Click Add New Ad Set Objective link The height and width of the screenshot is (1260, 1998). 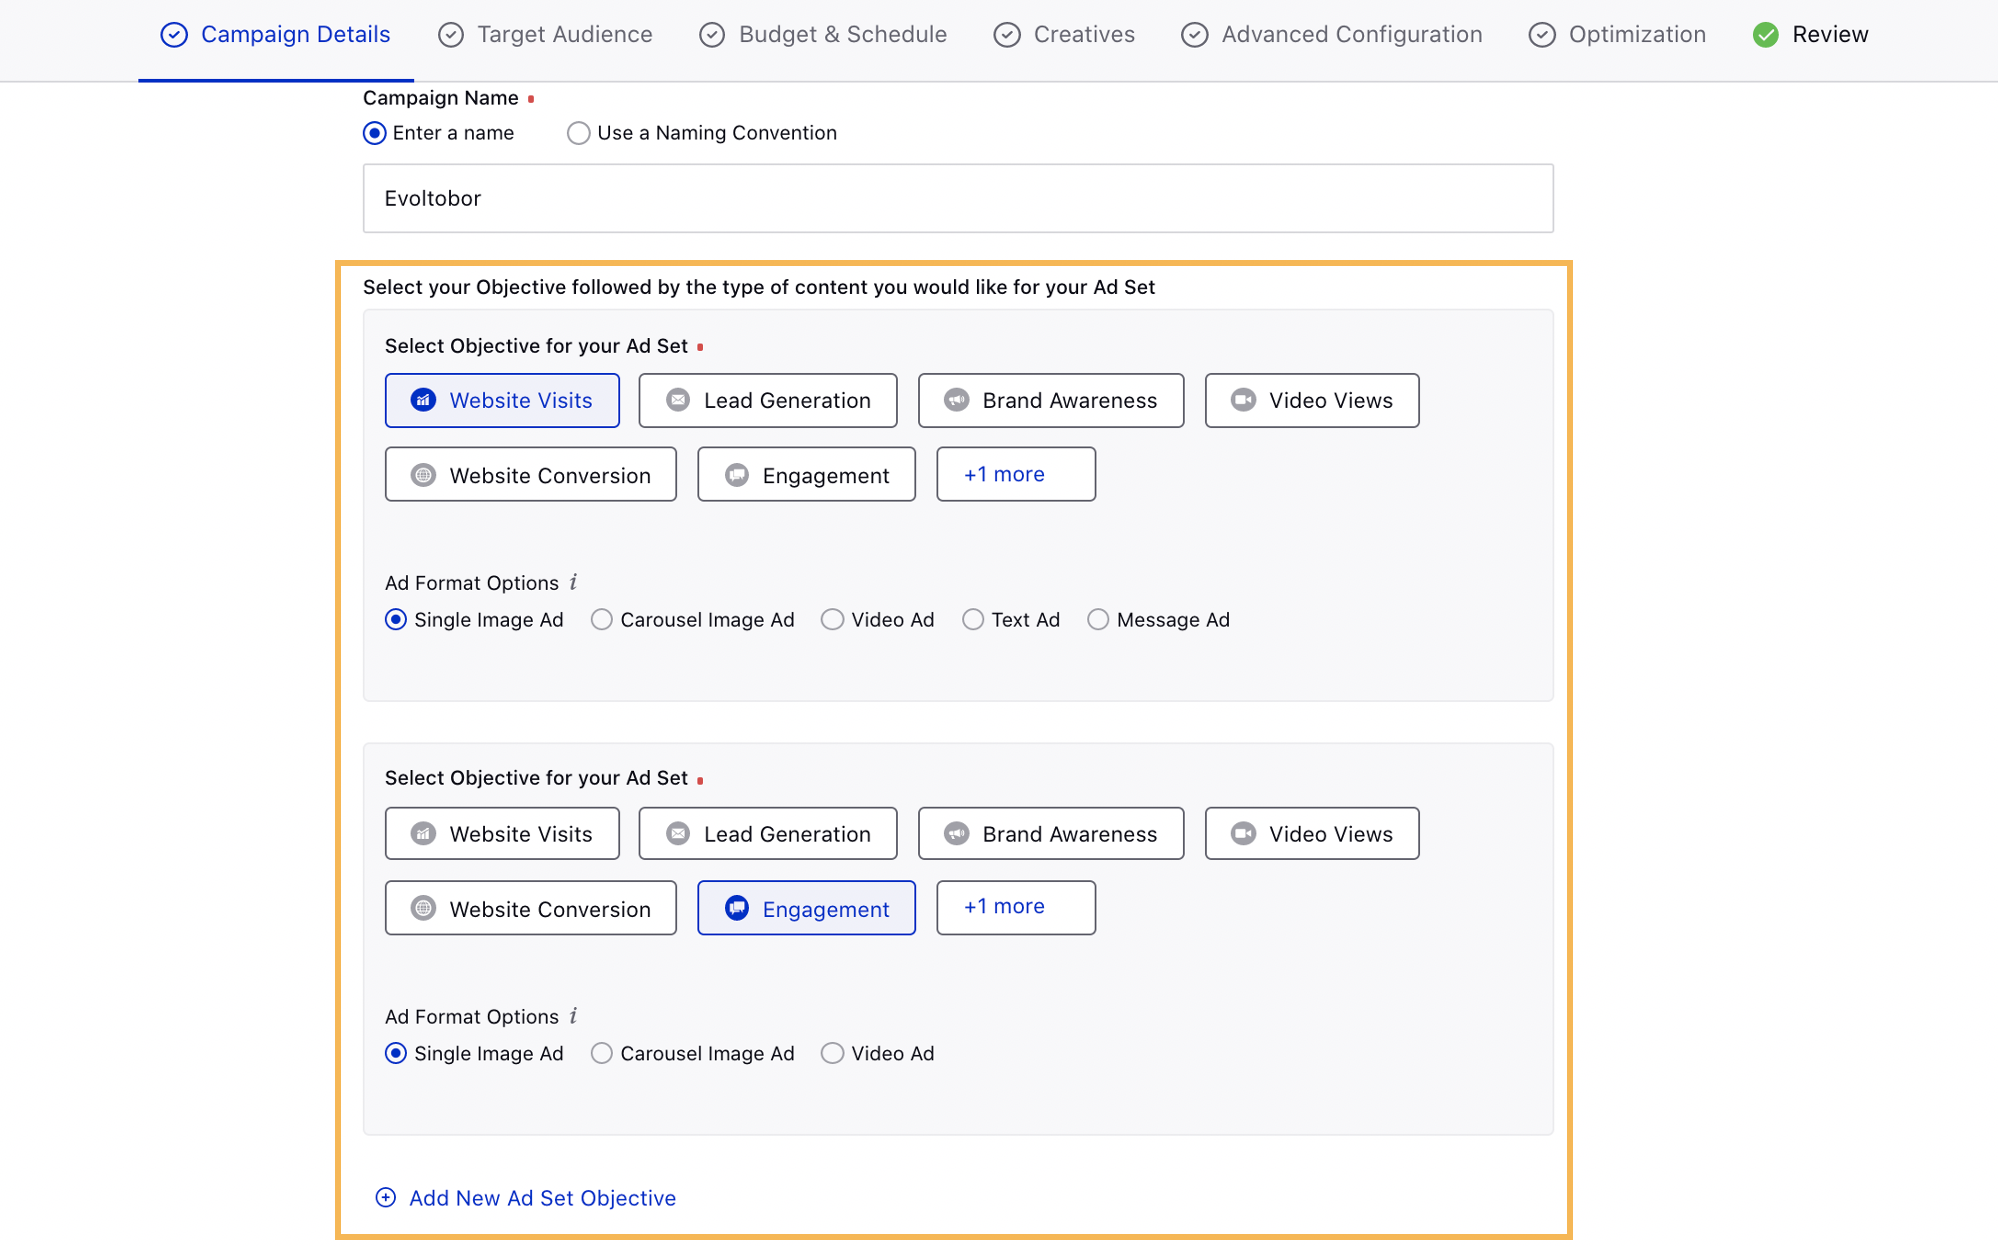tap(541, 1198)
